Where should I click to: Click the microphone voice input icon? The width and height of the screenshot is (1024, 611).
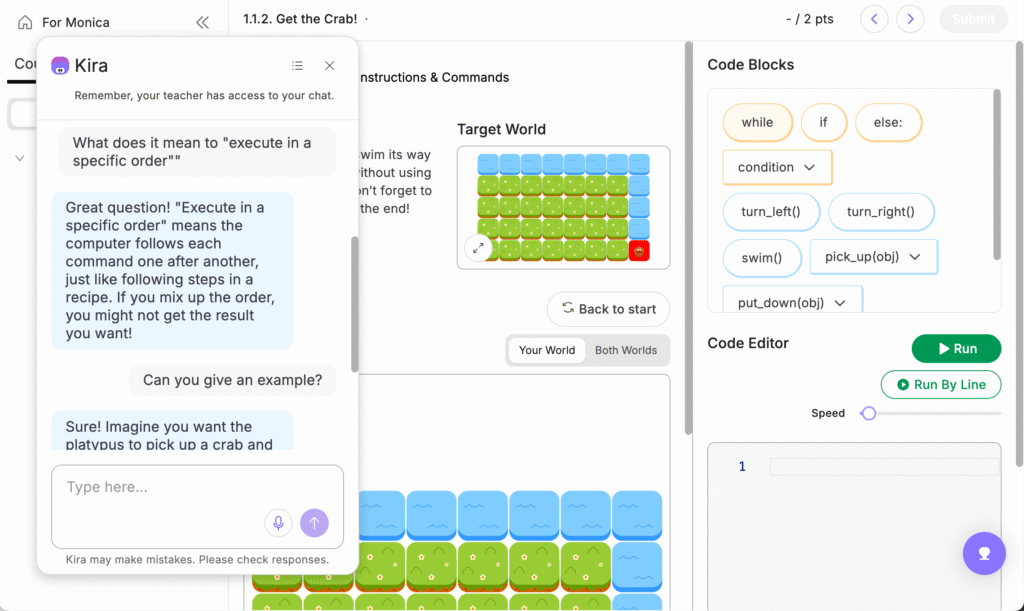278,522
